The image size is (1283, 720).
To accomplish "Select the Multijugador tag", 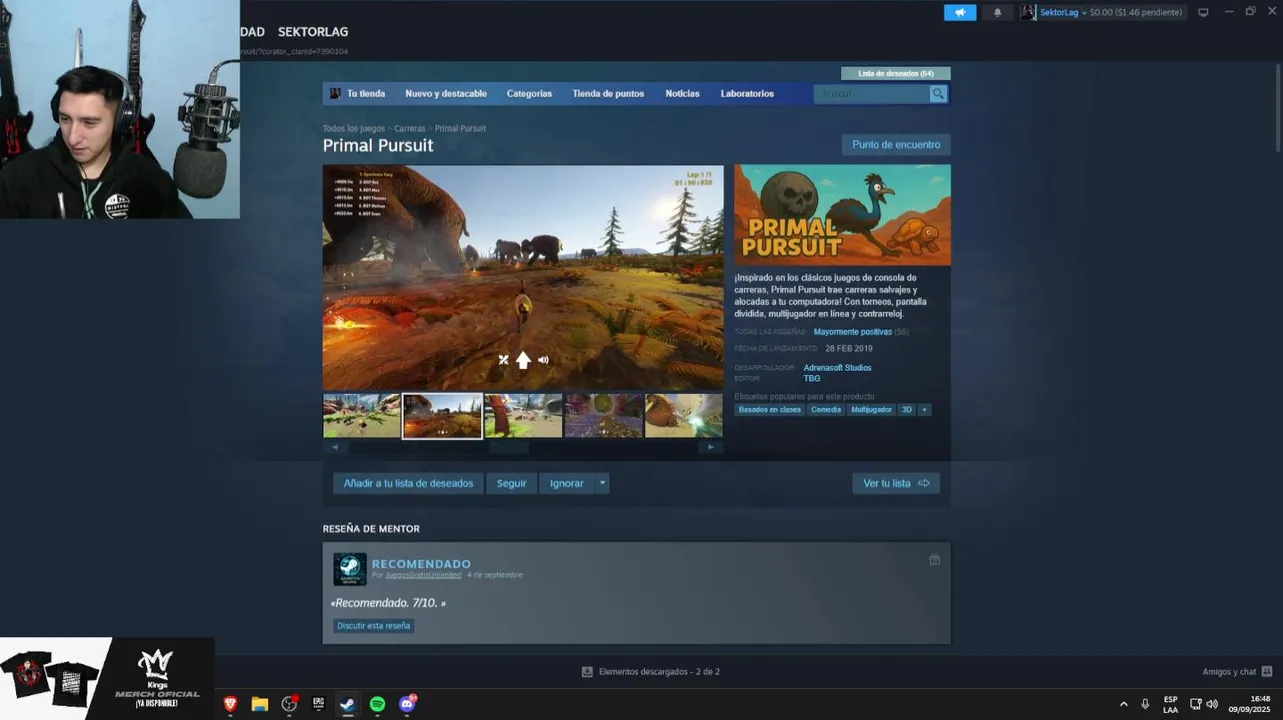I will (871, 409).
